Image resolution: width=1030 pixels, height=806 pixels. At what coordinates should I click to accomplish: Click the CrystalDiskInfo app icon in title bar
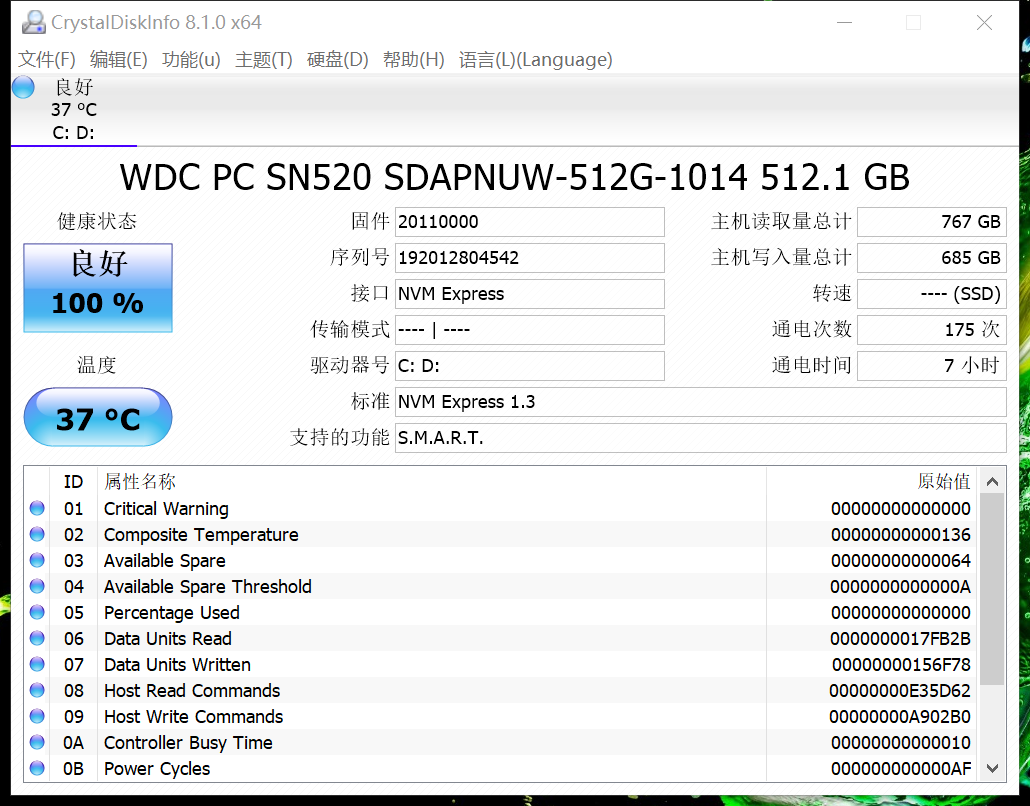33,22
